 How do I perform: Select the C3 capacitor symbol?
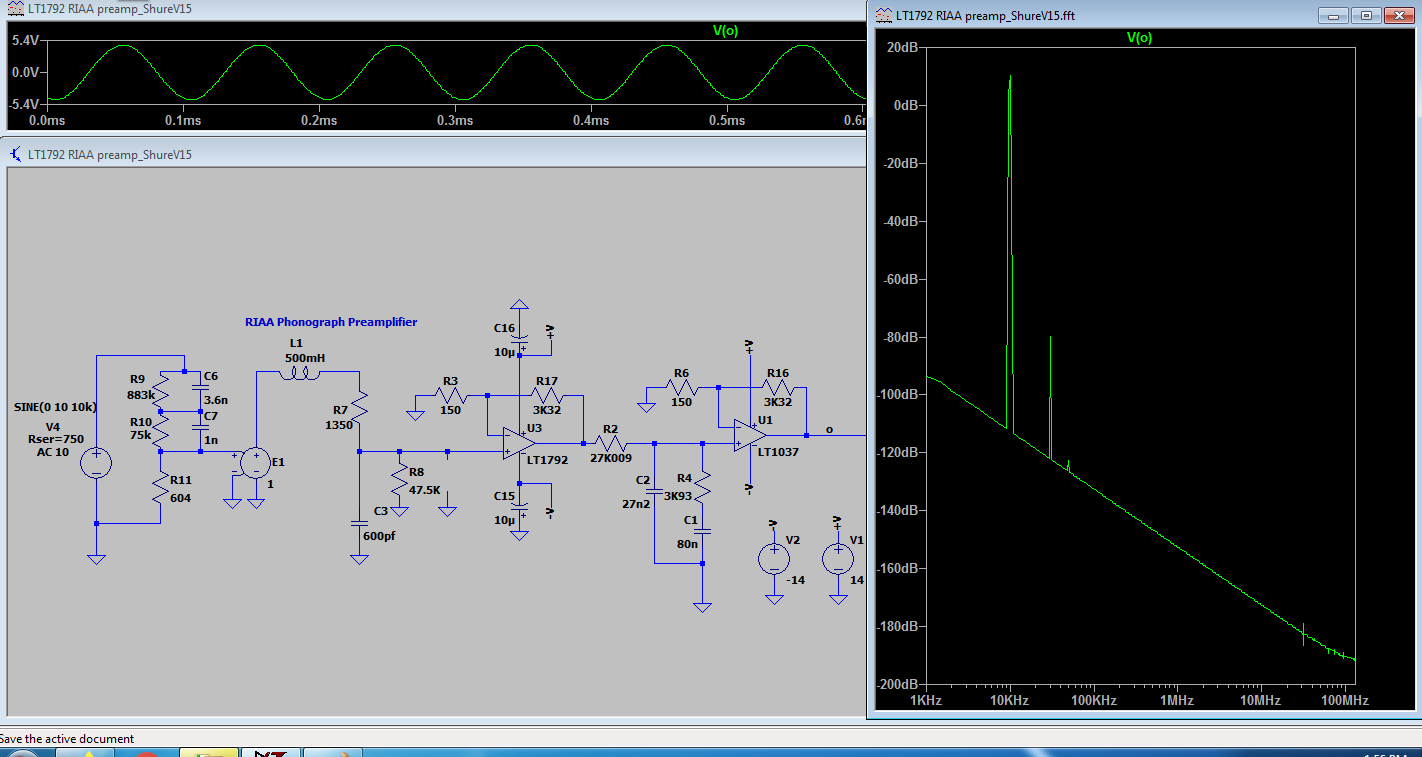click(359, 523)
